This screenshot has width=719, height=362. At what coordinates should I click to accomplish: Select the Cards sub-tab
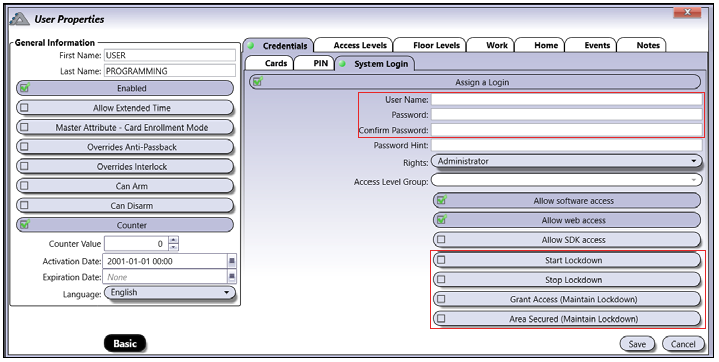[x=269, y=63]
